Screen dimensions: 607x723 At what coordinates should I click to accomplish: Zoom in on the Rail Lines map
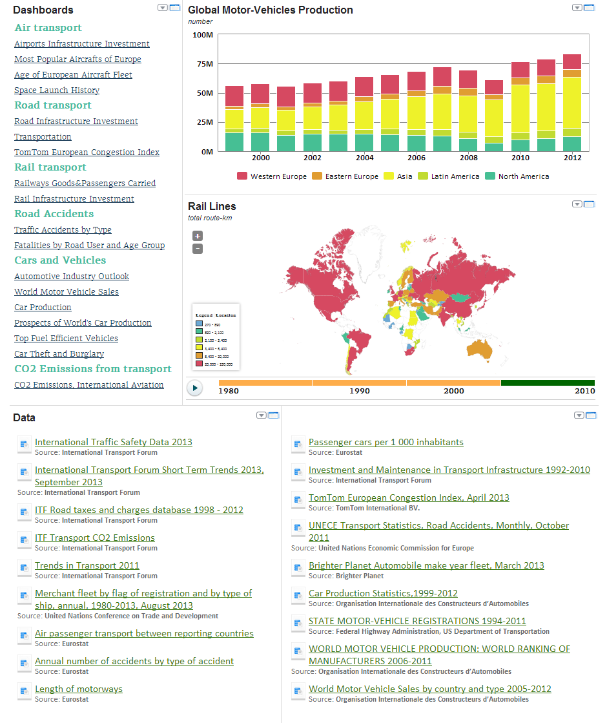(197, 237)
